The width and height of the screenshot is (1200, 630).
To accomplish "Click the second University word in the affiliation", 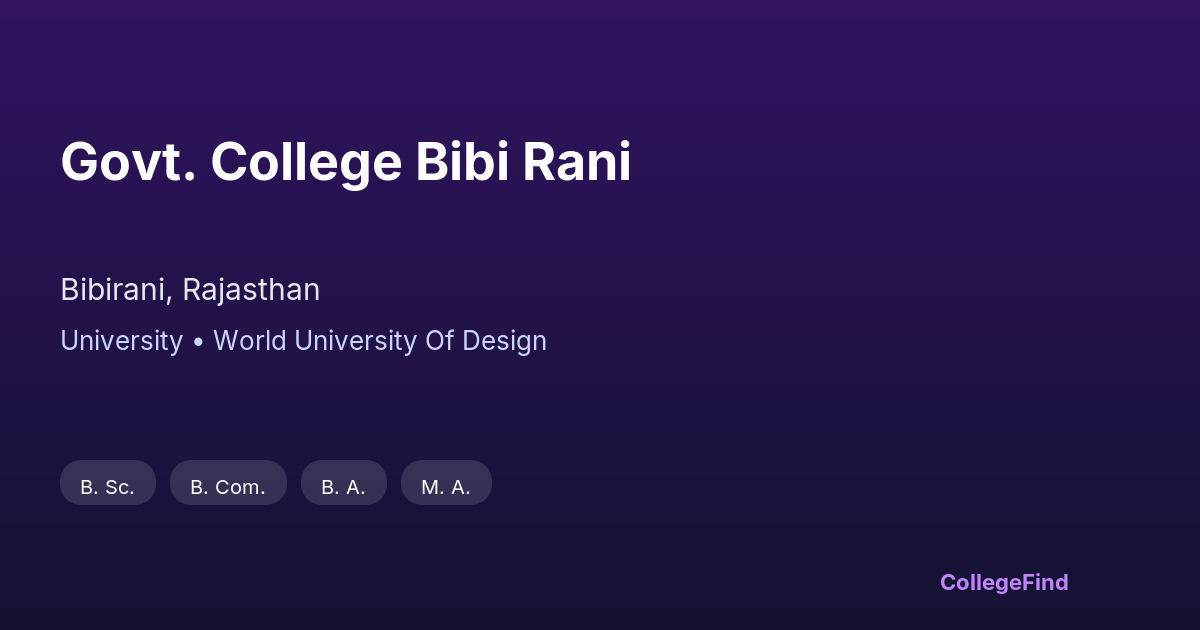I will coord(355,341).
